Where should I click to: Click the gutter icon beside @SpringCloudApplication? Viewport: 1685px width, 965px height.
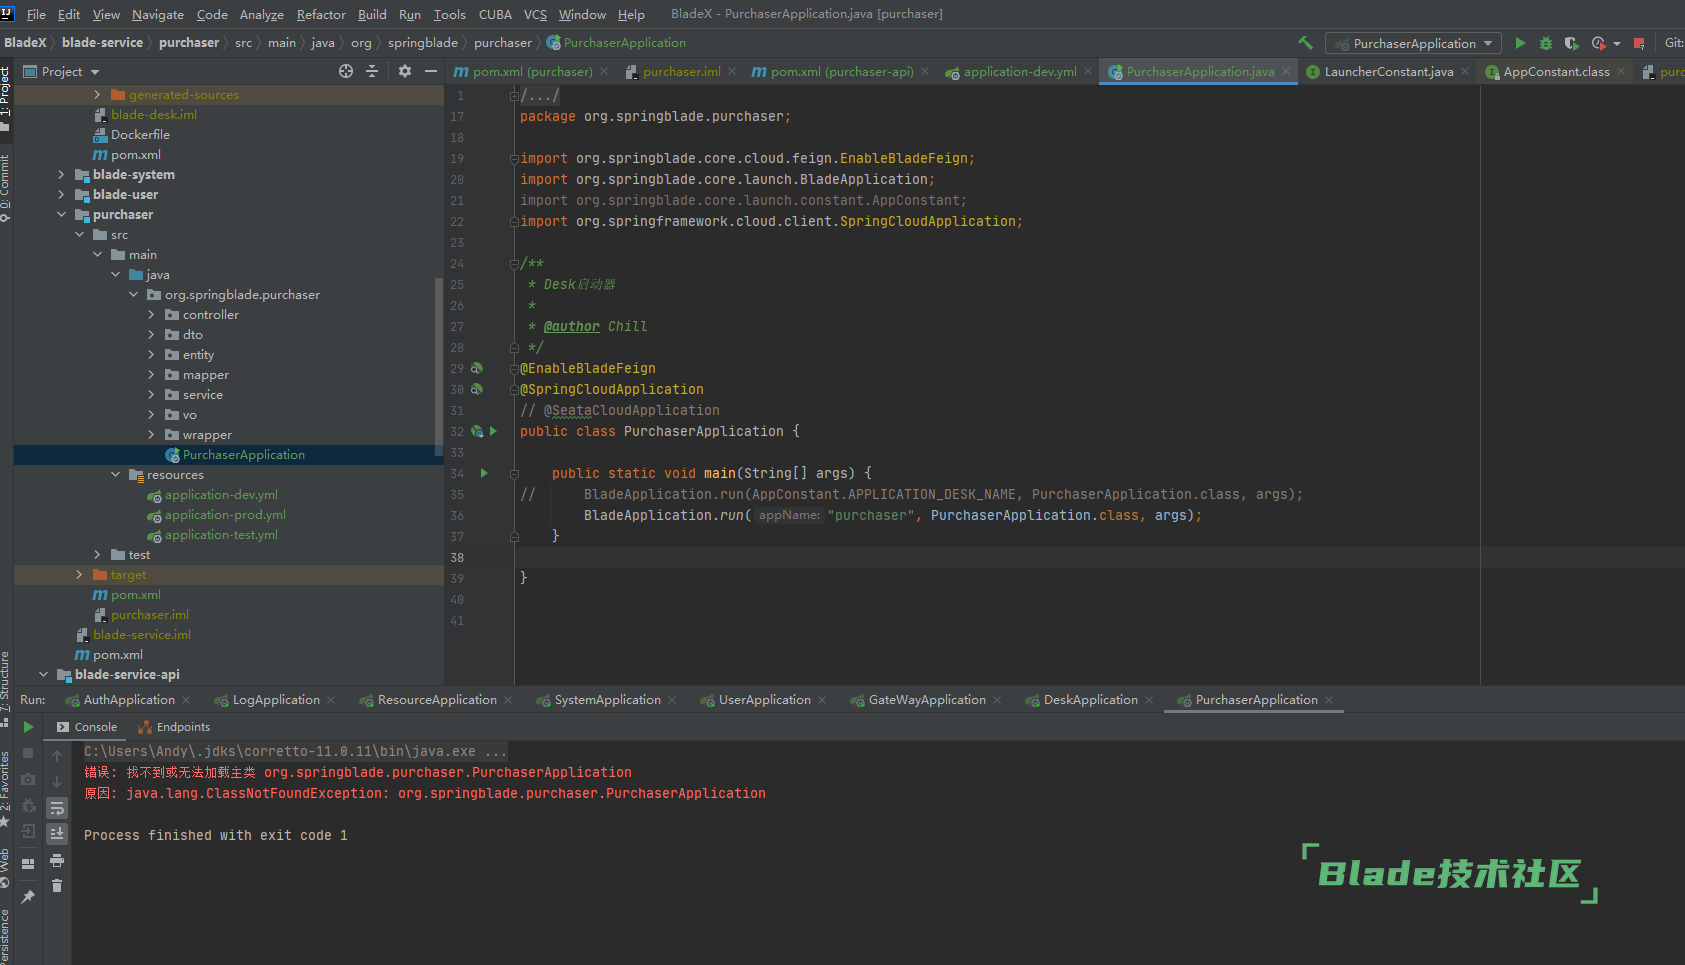[x=477, y=389]
